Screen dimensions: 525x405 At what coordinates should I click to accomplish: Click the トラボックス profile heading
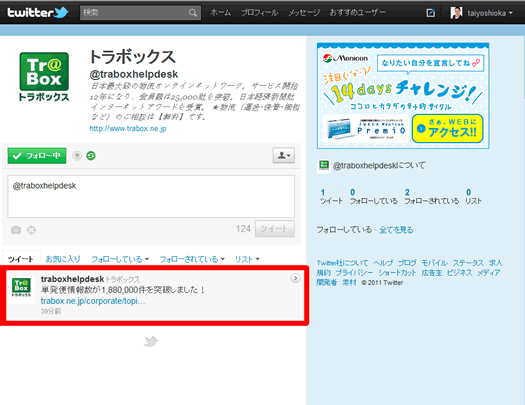133,57
